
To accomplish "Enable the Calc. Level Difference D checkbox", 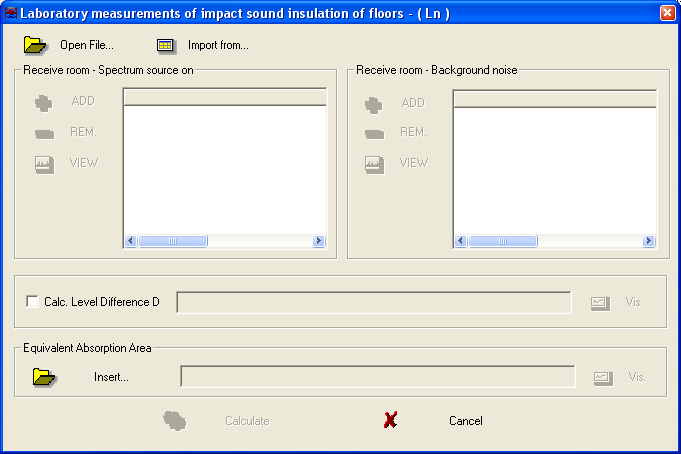I will coord(32,302).
